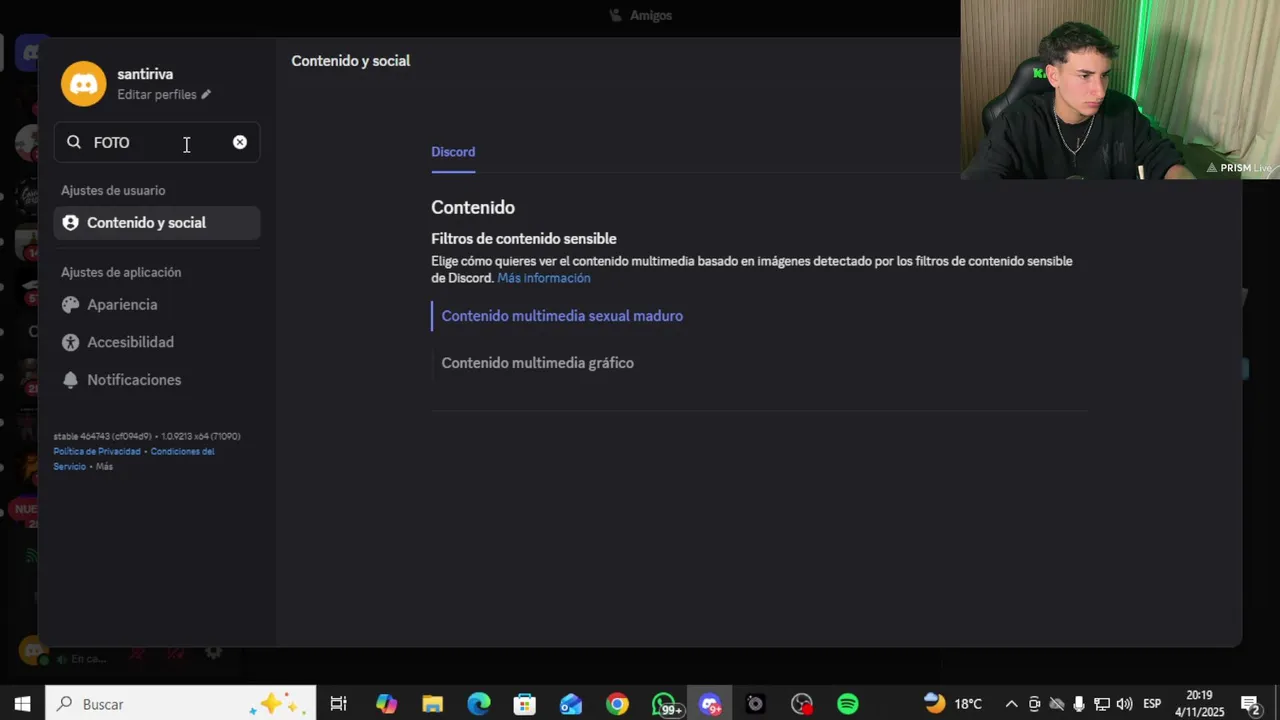Click the santiriva username text
Image resolution: width=1280 pixels, height=720 pixels.
pos(145,74)
